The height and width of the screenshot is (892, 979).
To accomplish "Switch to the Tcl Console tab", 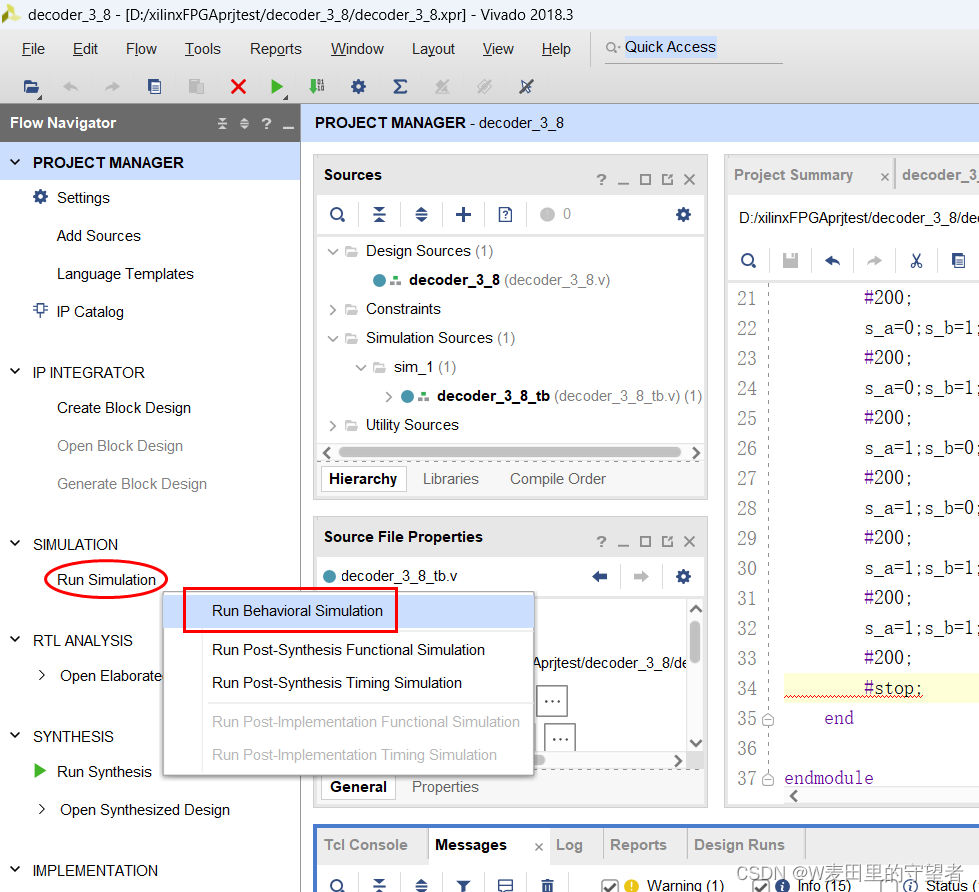I will click(x=365, y=845).
